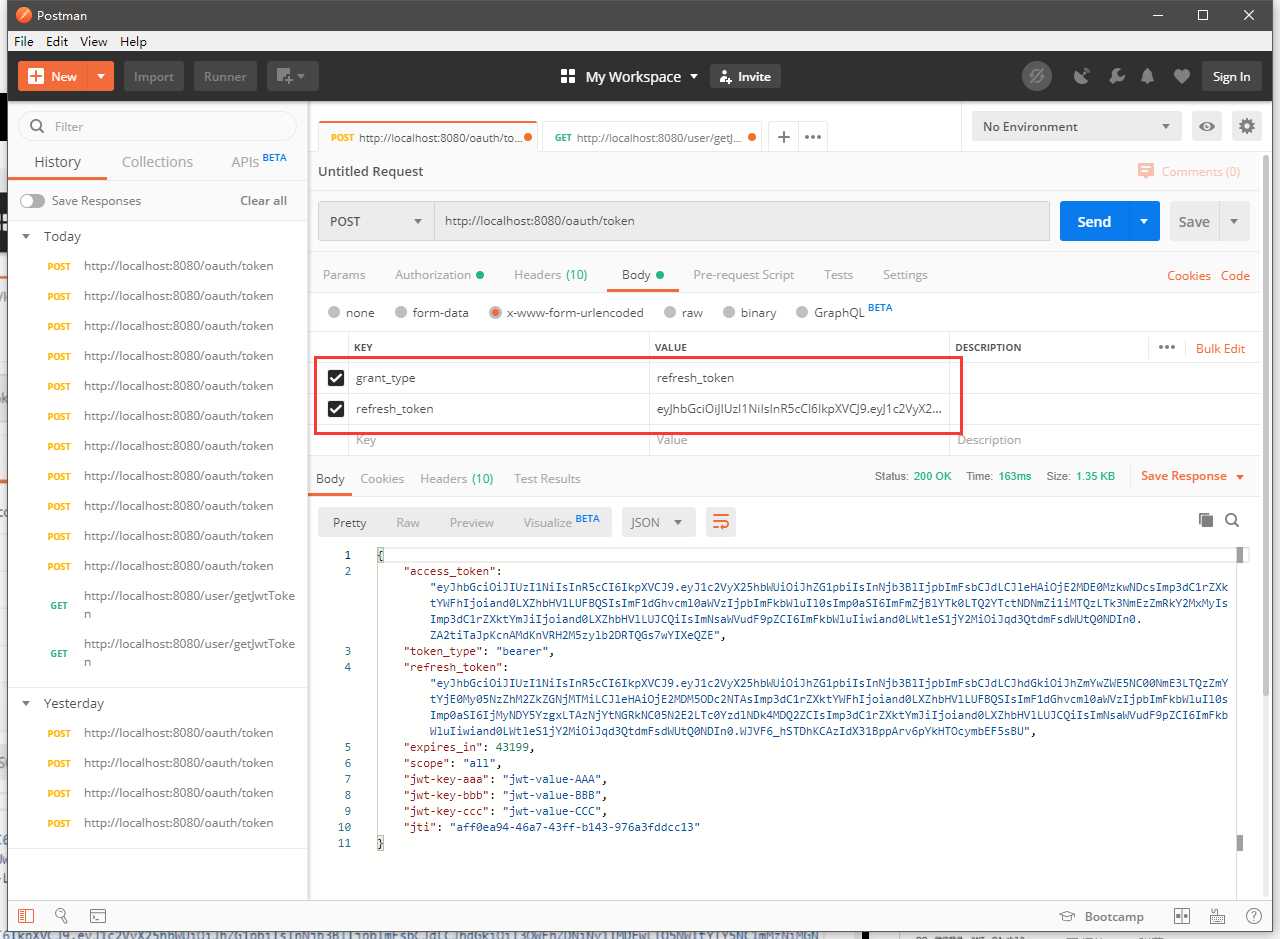Viewport: 1280px width, 939px height.
Task: Click the Import button
Action: (154, 76)
